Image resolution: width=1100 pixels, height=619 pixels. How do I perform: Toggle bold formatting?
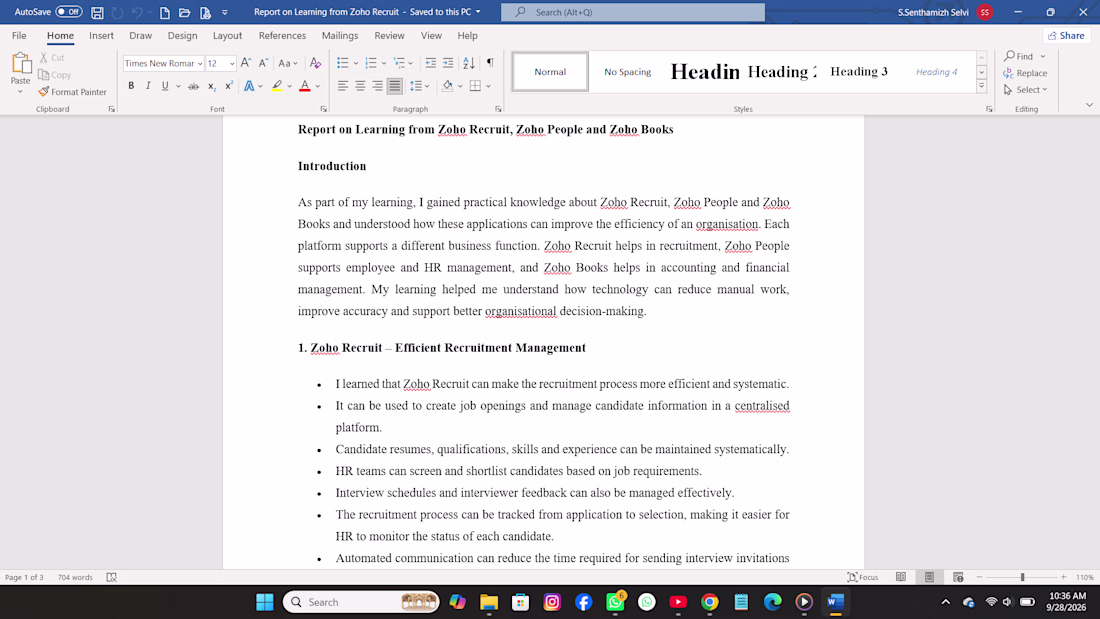click(131, 86)
